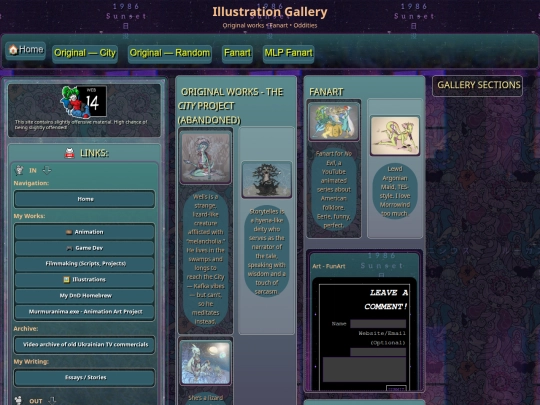This screenshot has height=405, width=540.
Task: Open the Original — Random gallery tab
Action: [169, 53]
